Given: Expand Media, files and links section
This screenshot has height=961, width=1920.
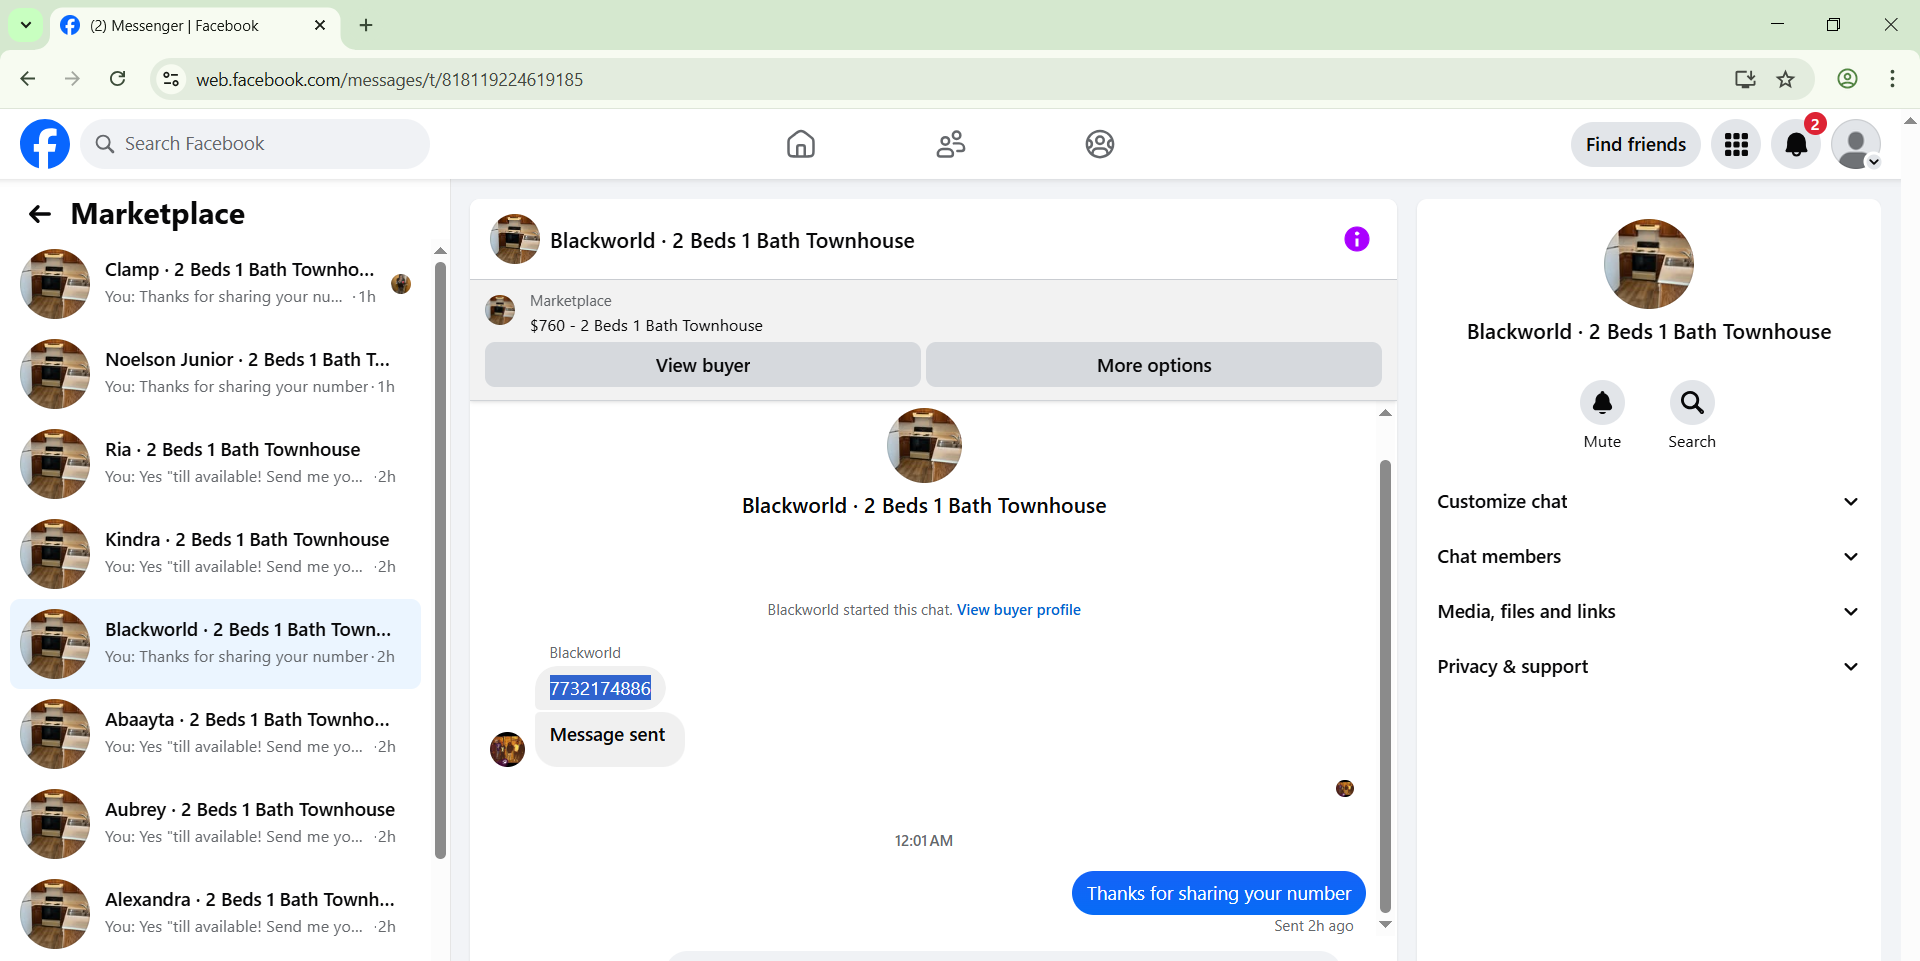Looking at the screenshot, I should point(1648,612).
